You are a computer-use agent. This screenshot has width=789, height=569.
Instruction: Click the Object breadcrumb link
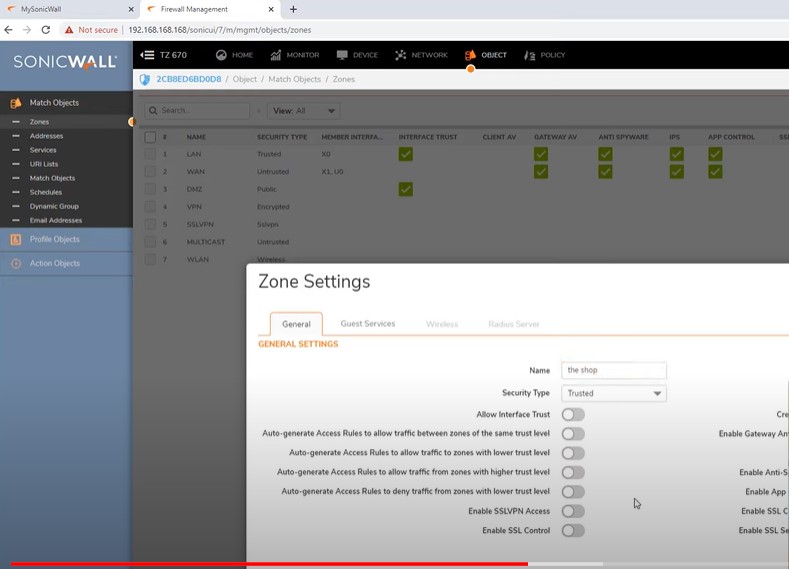click(x=244, y=79)
